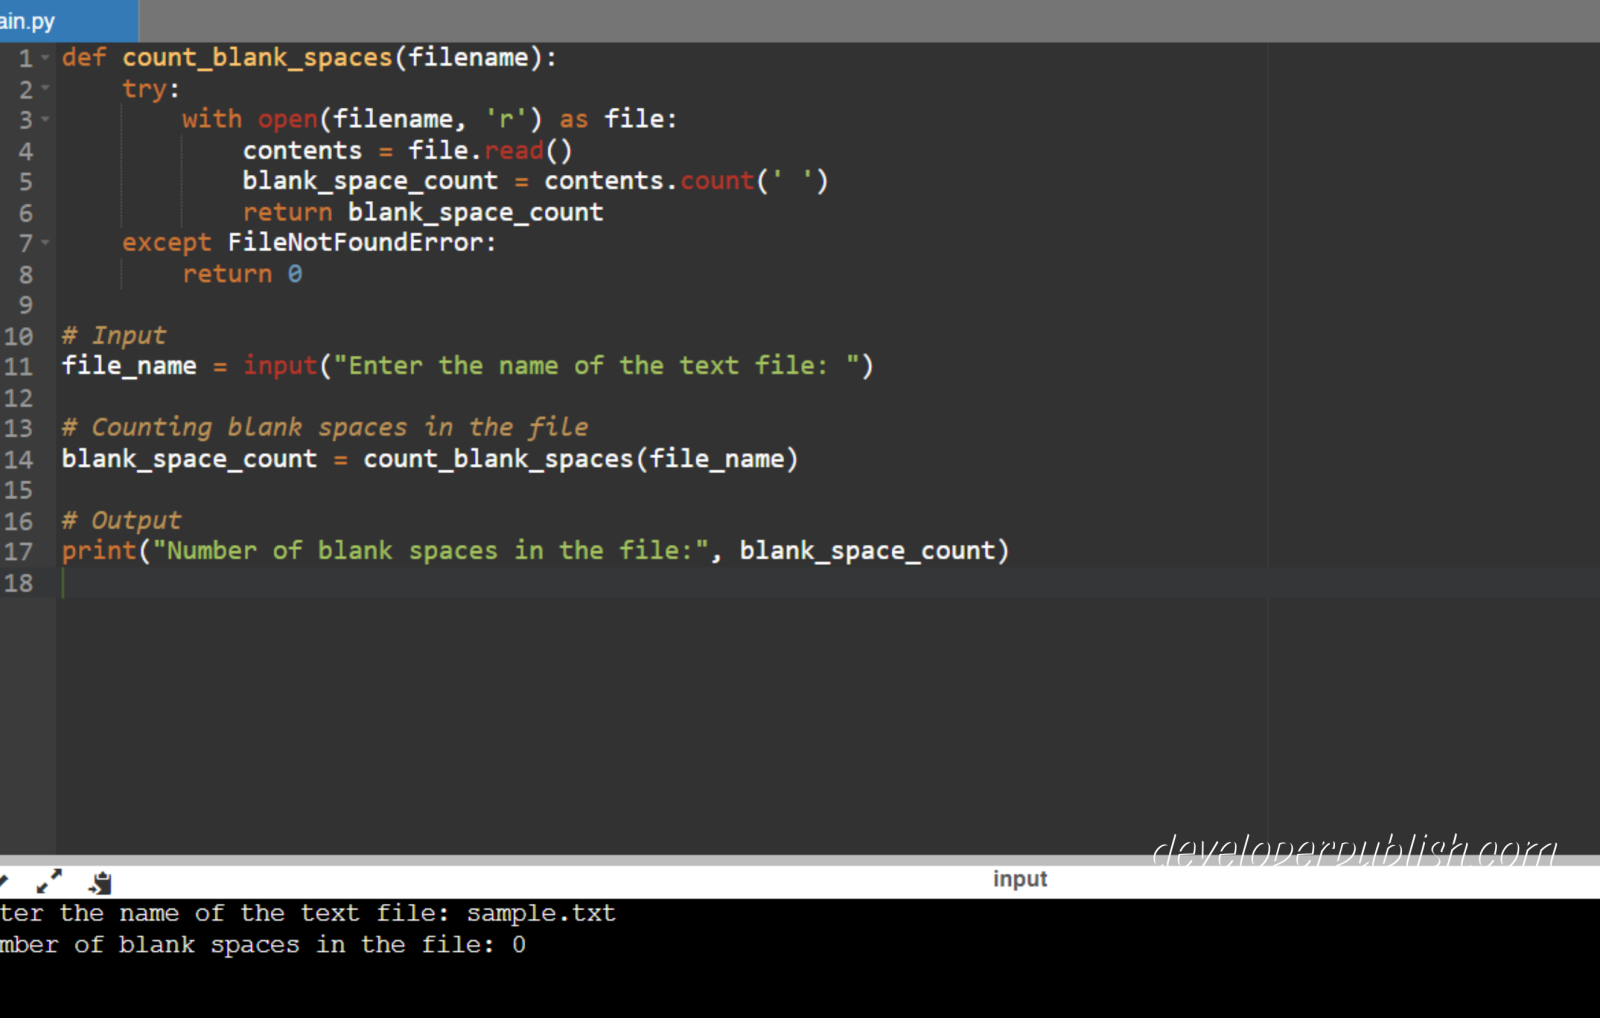Viewport: 1600px width, 1018px height.
Task: Click the clear console pencil icon
Action: click(4, 882)
